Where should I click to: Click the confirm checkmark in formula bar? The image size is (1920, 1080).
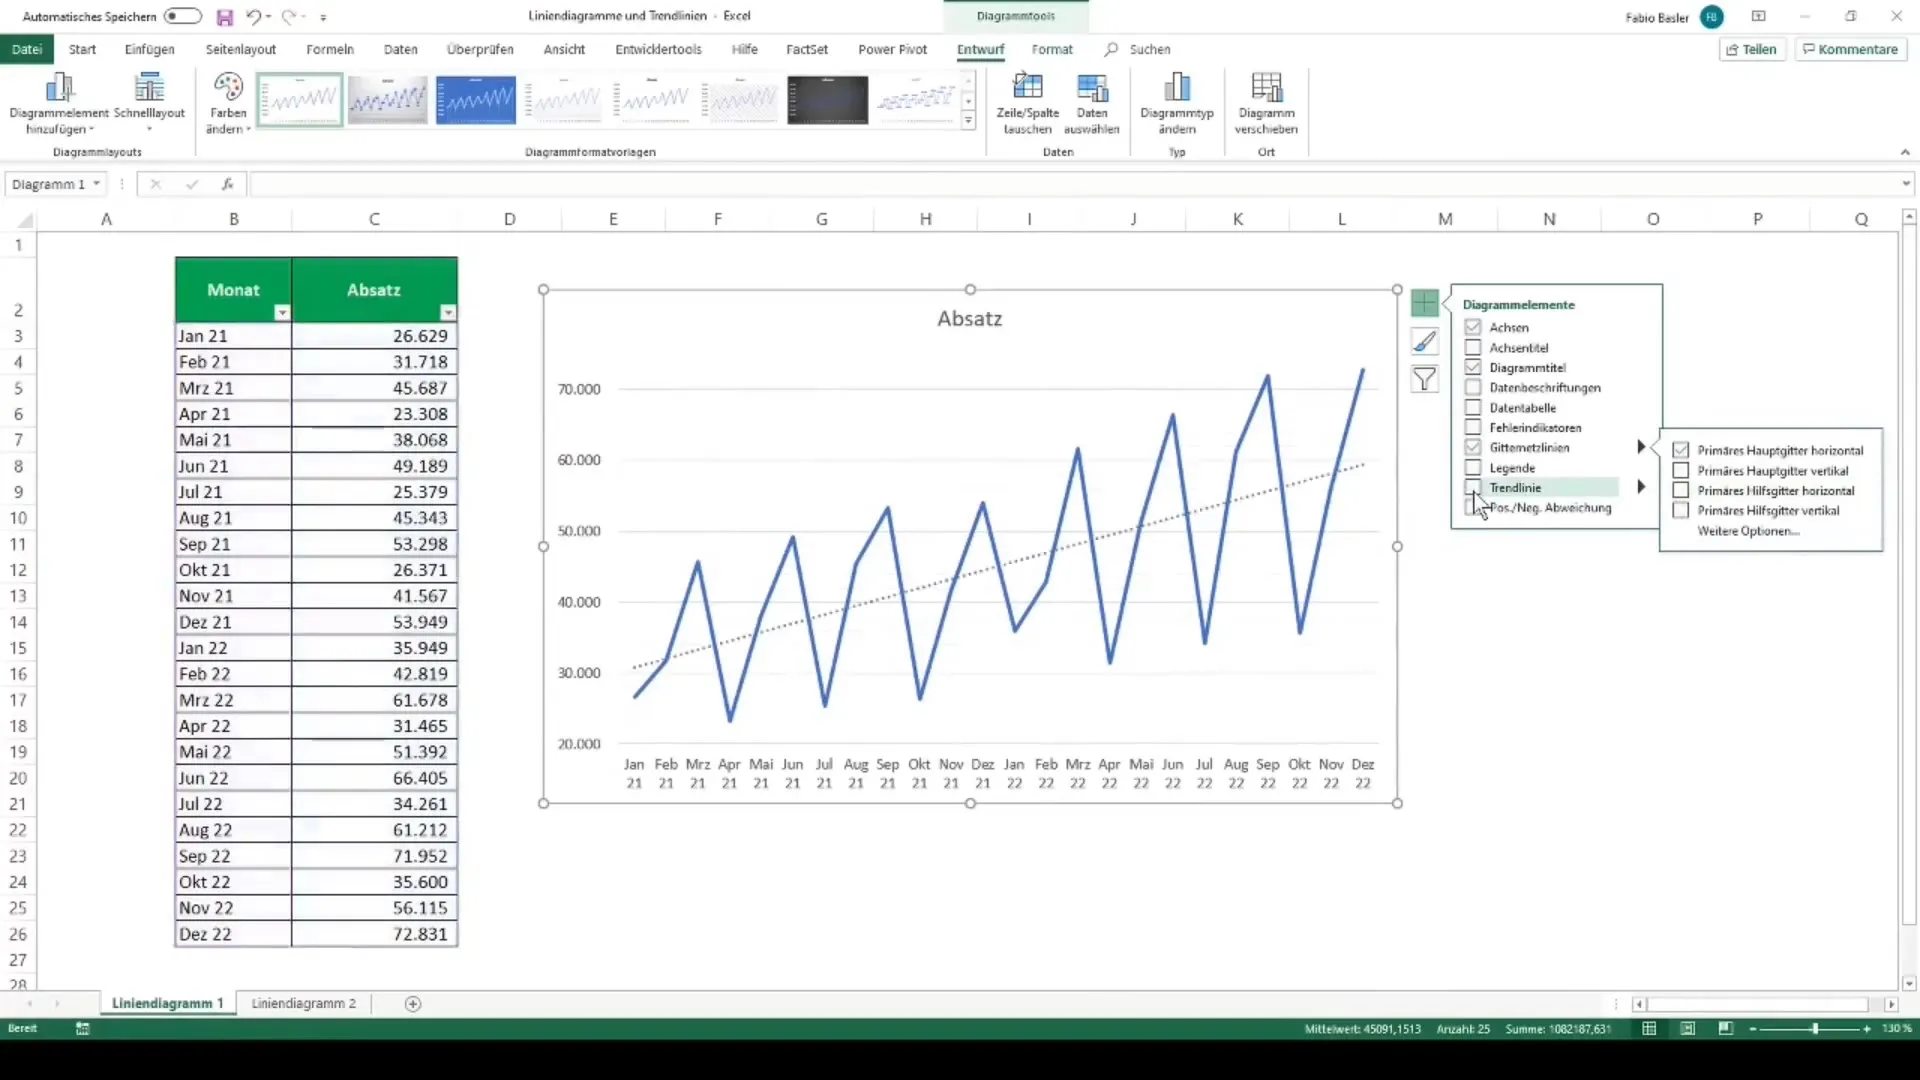click(x=191, y=184)
